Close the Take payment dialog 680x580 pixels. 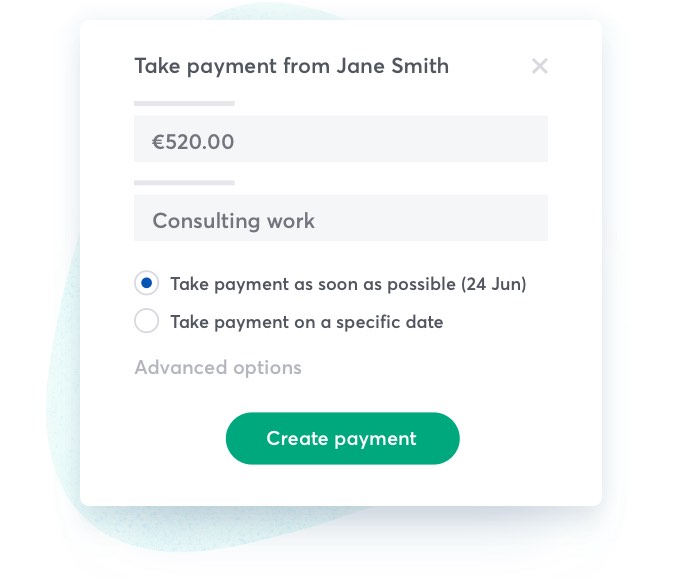(540, 67)
